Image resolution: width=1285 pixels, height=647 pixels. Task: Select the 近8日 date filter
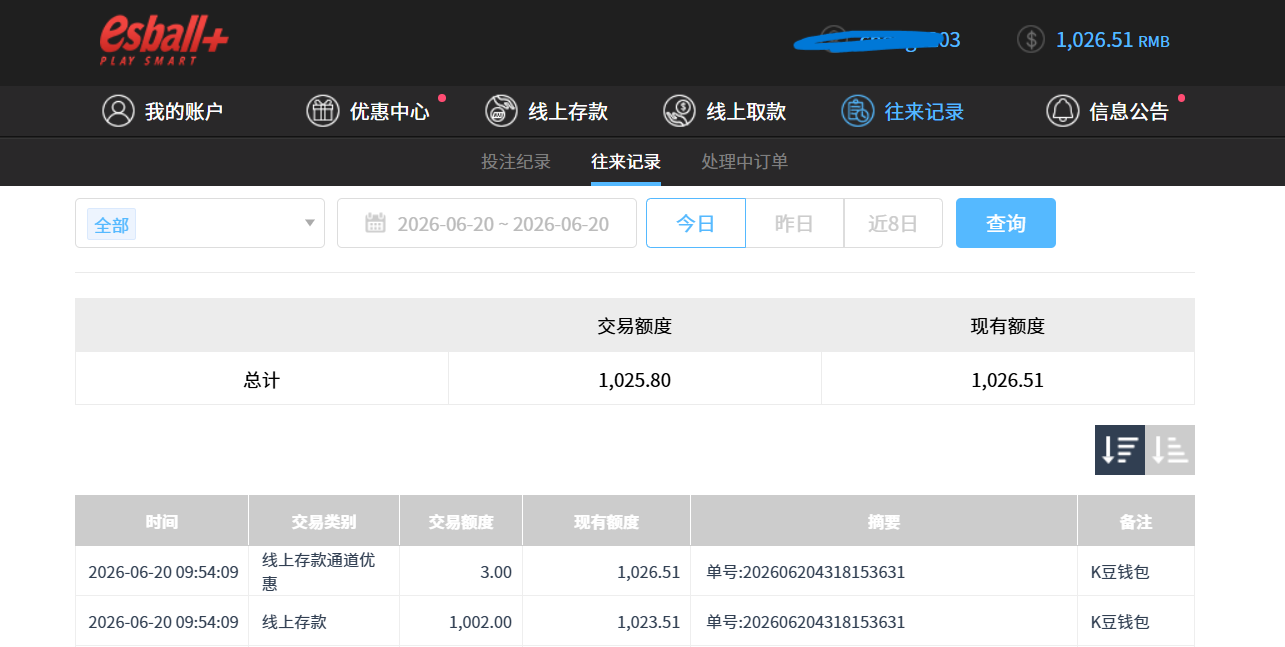coord(893,223)
